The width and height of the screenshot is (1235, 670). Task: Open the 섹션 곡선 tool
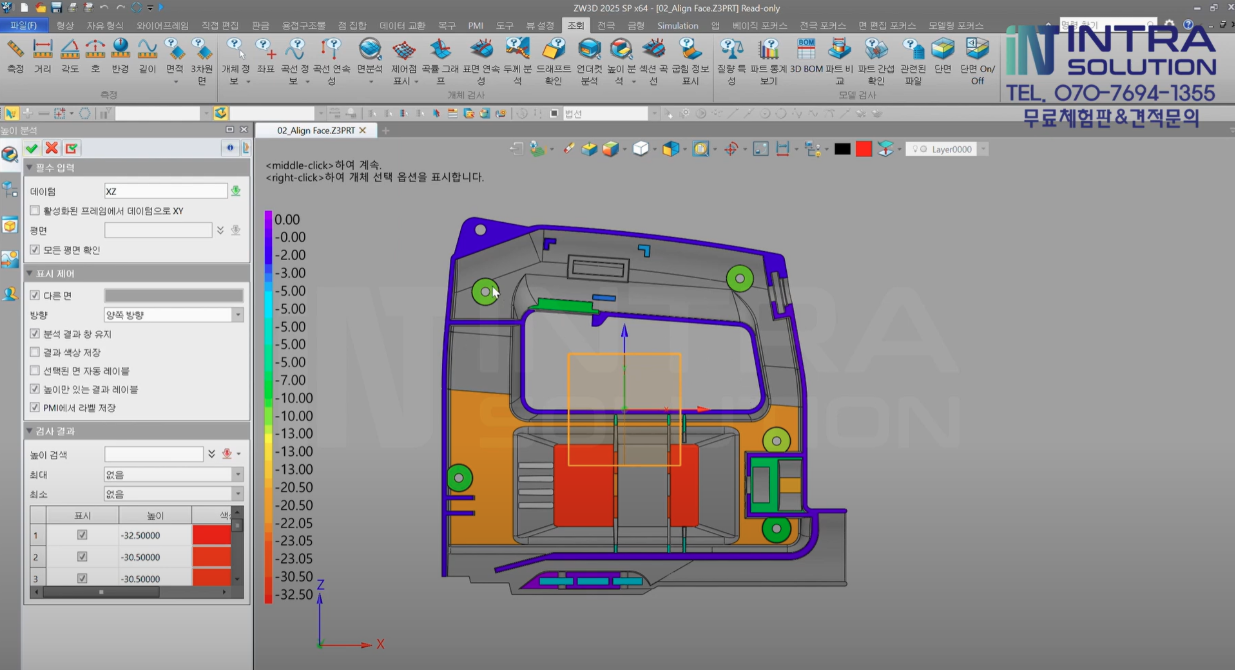[x=655, y=60]
